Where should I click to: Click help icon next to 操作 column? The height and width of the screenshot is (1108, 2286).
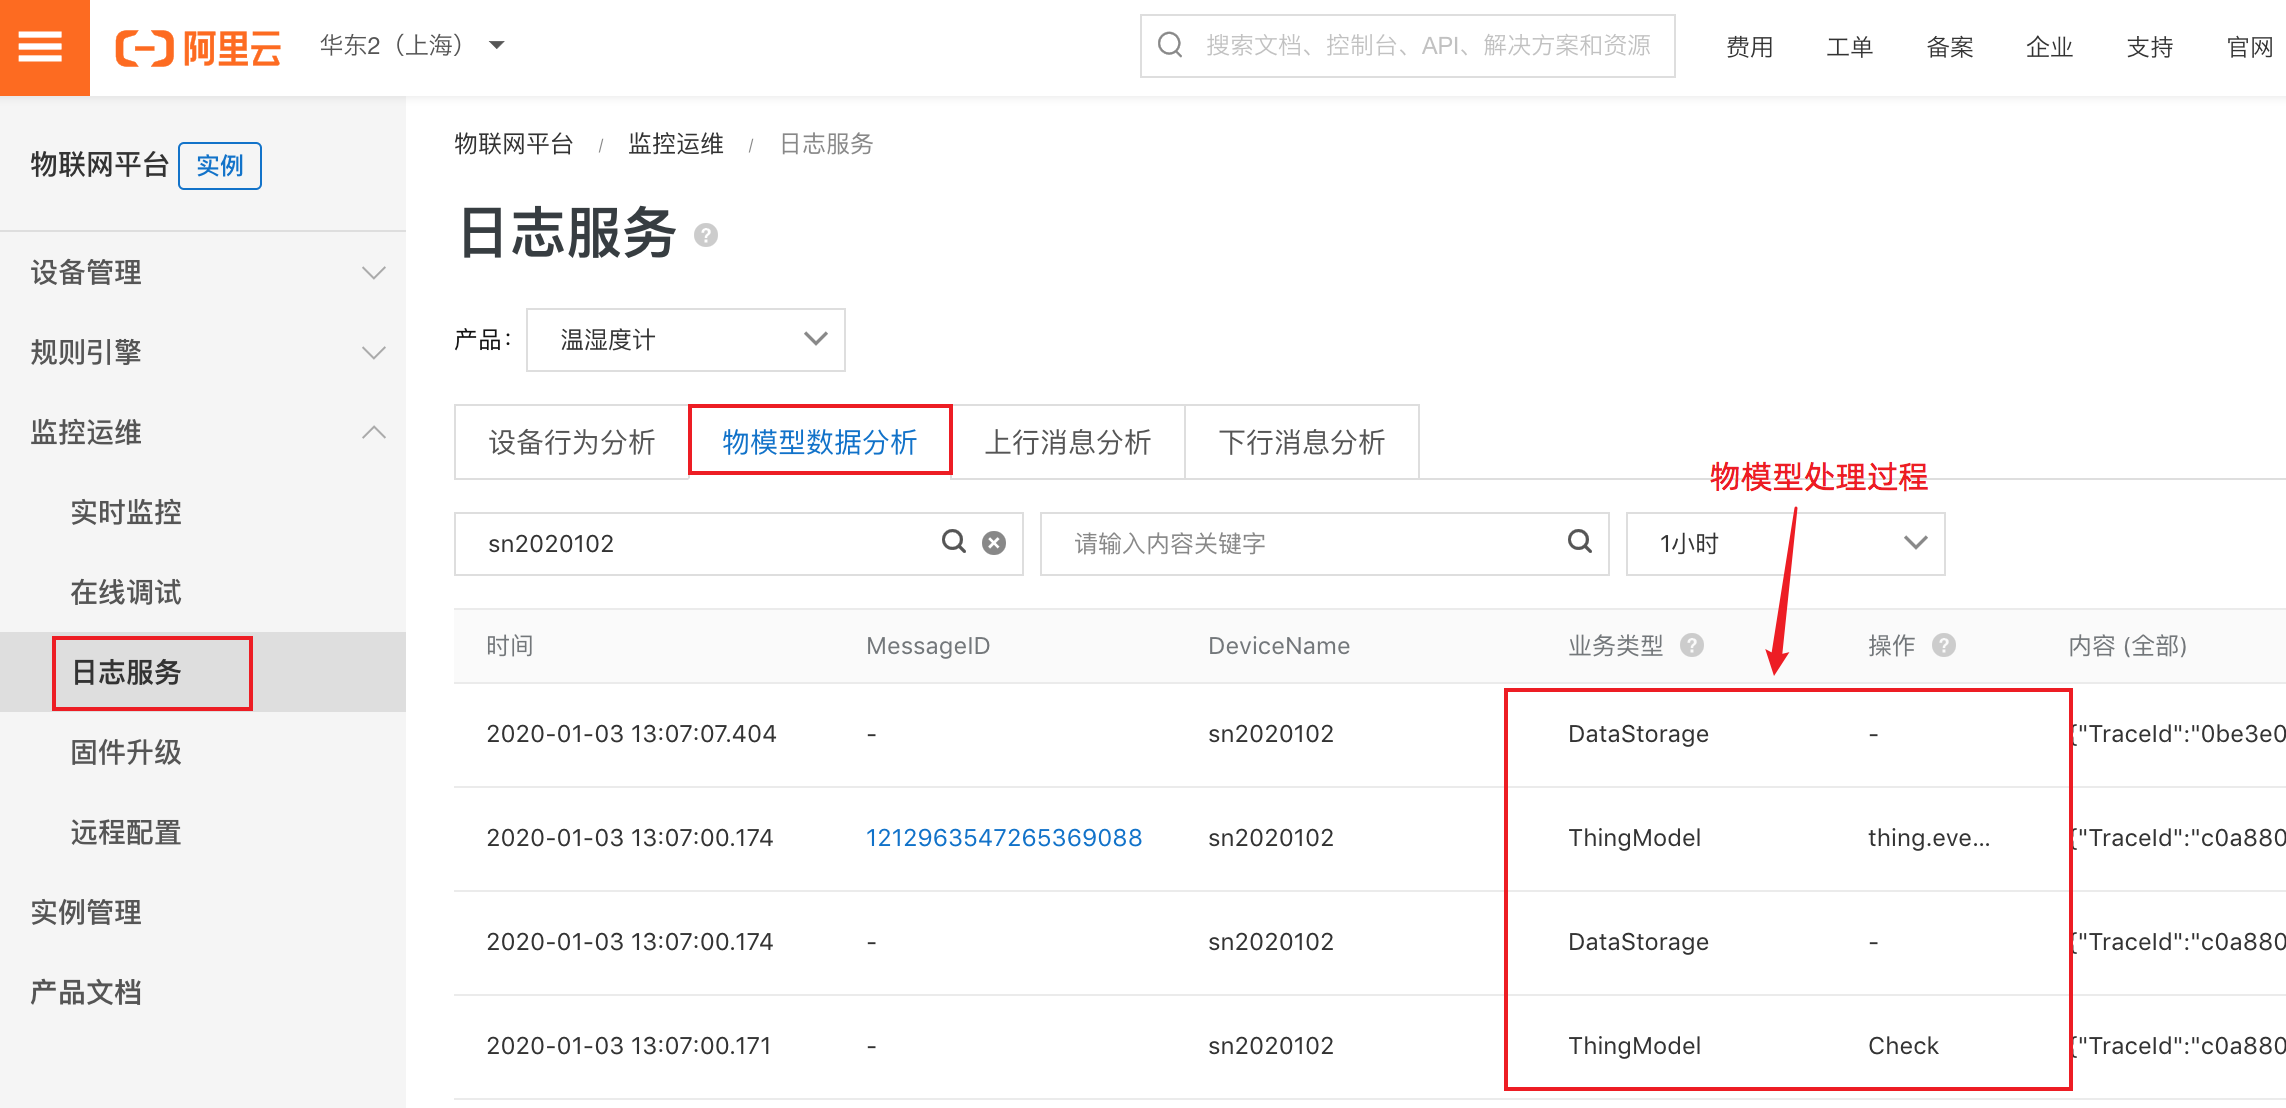[1944, 645]
